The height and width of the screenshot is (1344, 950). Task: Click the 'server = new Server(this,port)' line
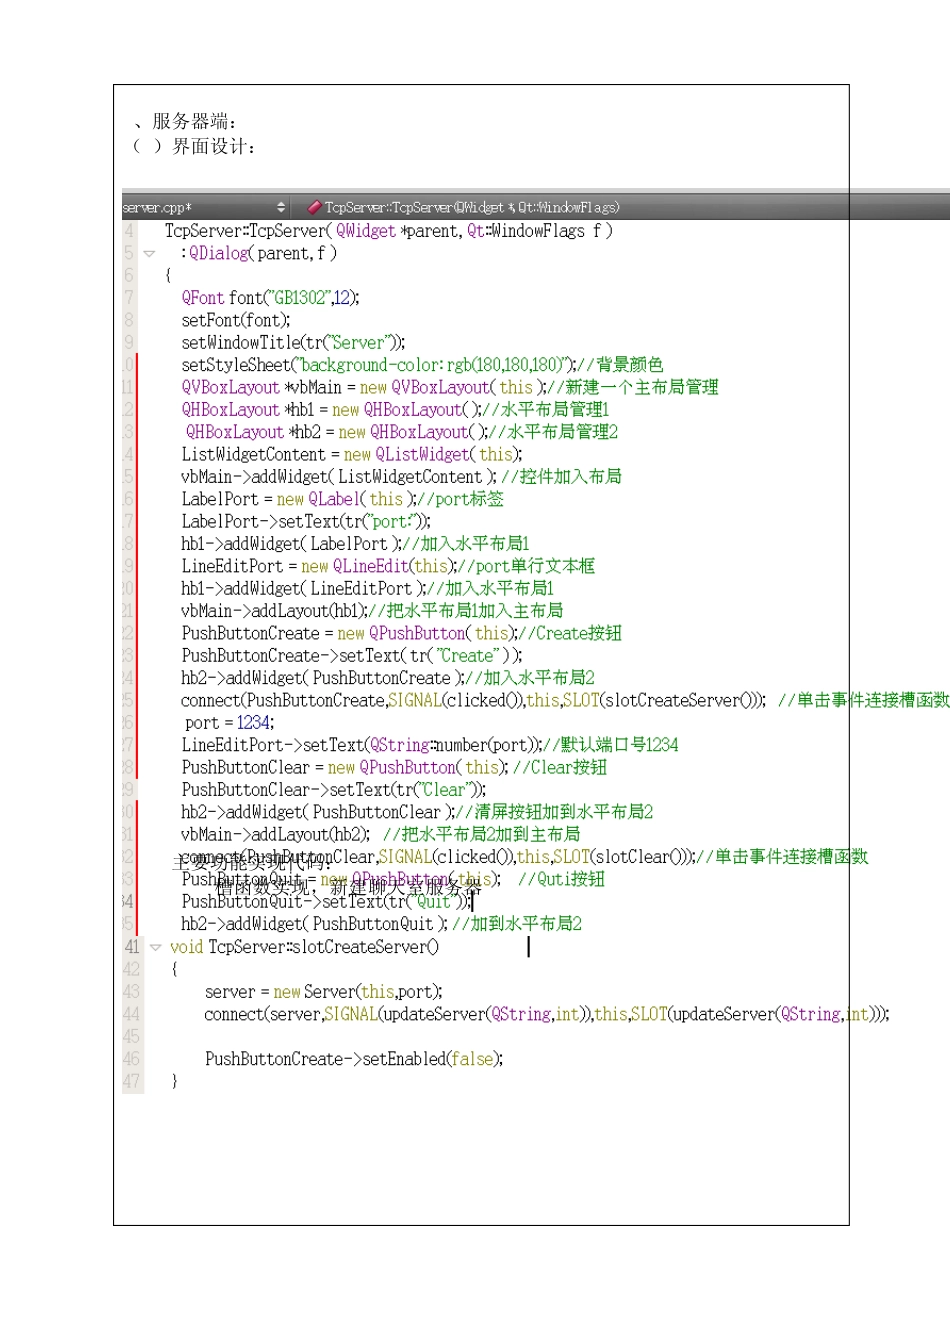[323, 992]
